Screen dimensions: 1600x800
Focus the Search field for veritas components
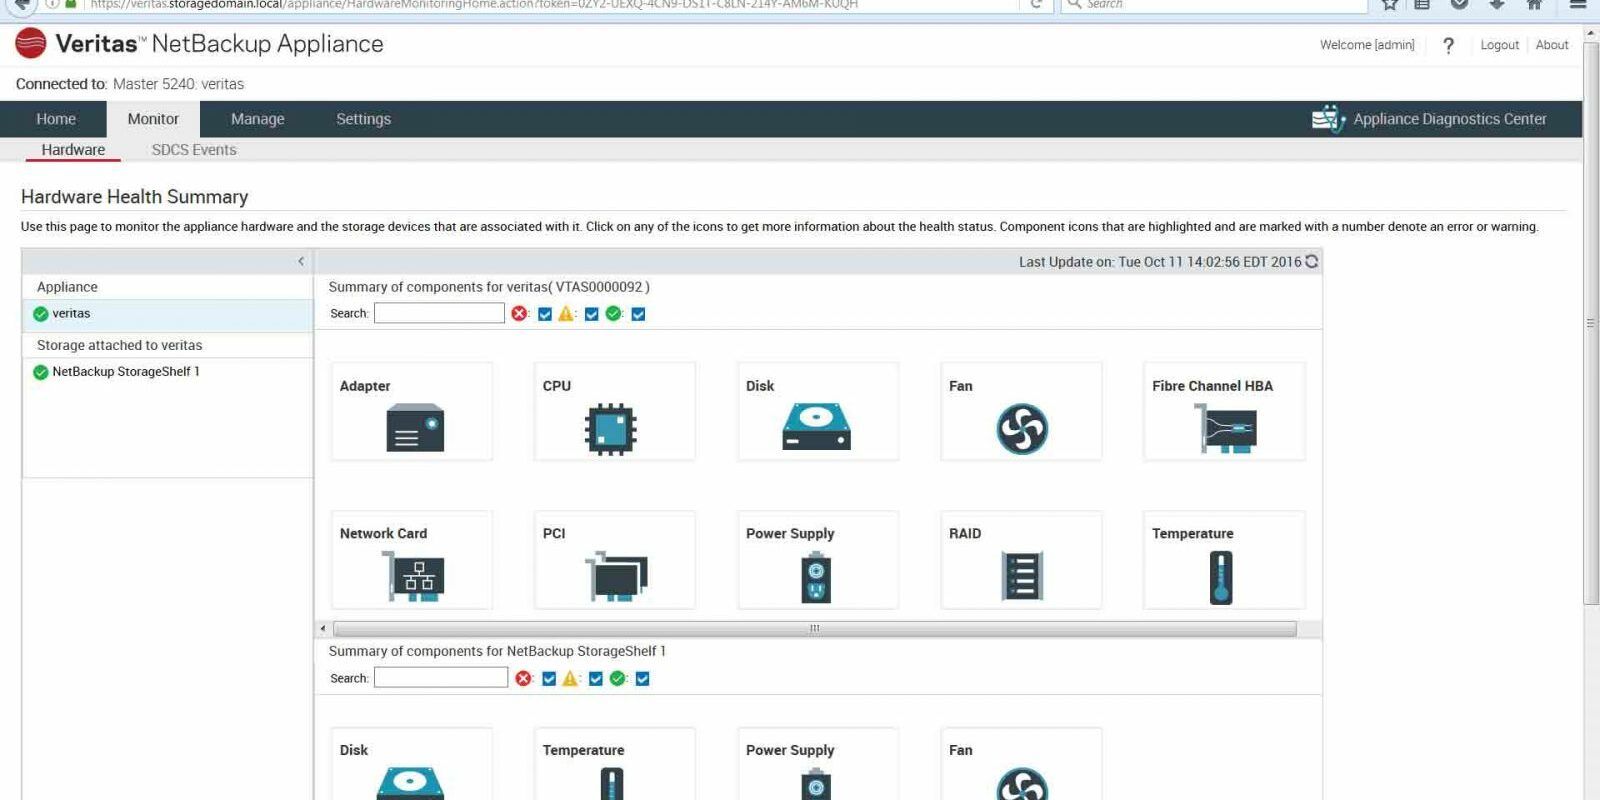coord(439,313)
